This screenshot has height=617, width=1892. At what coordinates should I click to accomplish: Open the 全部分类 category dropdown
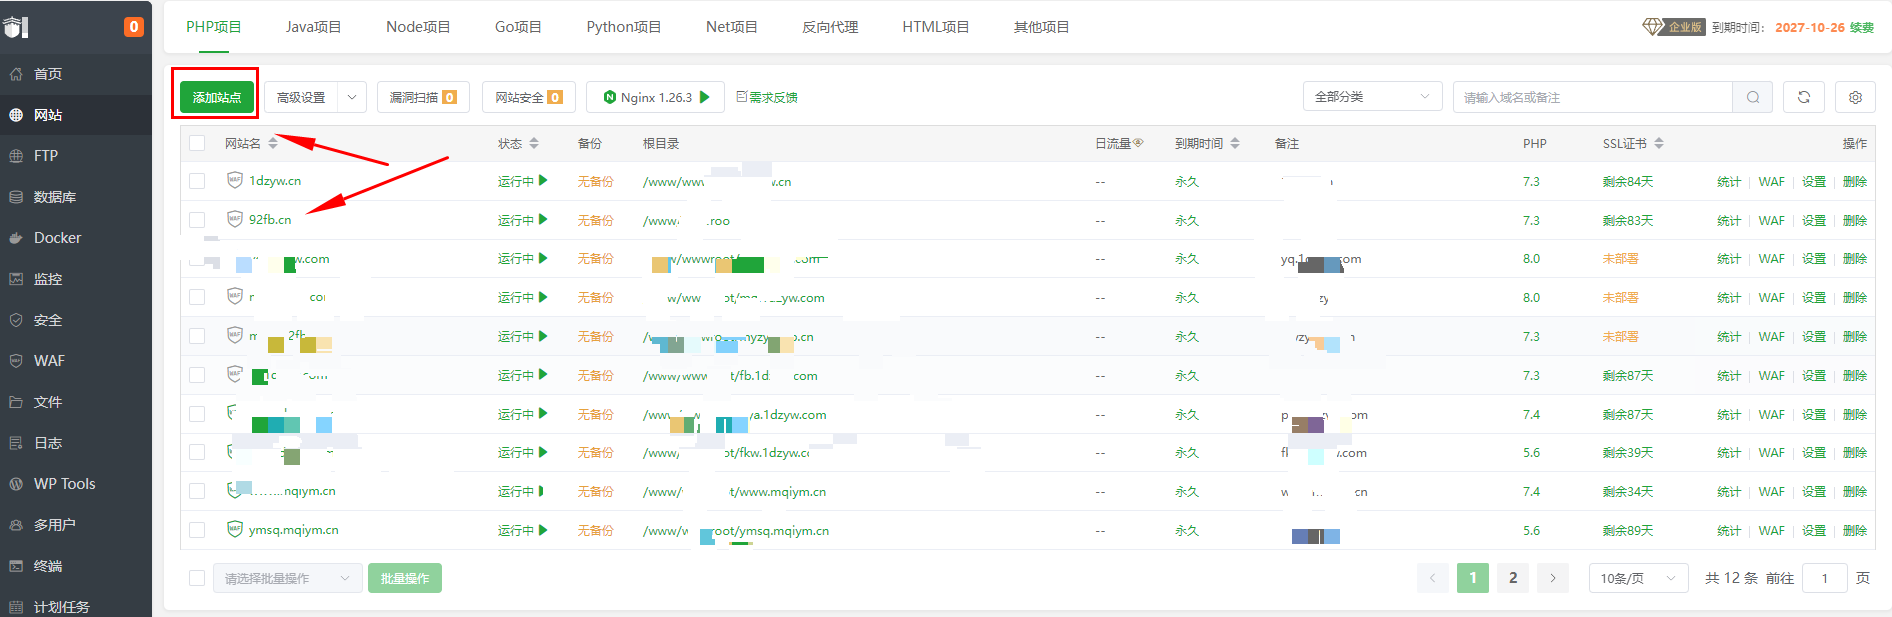coord(1371,97)
